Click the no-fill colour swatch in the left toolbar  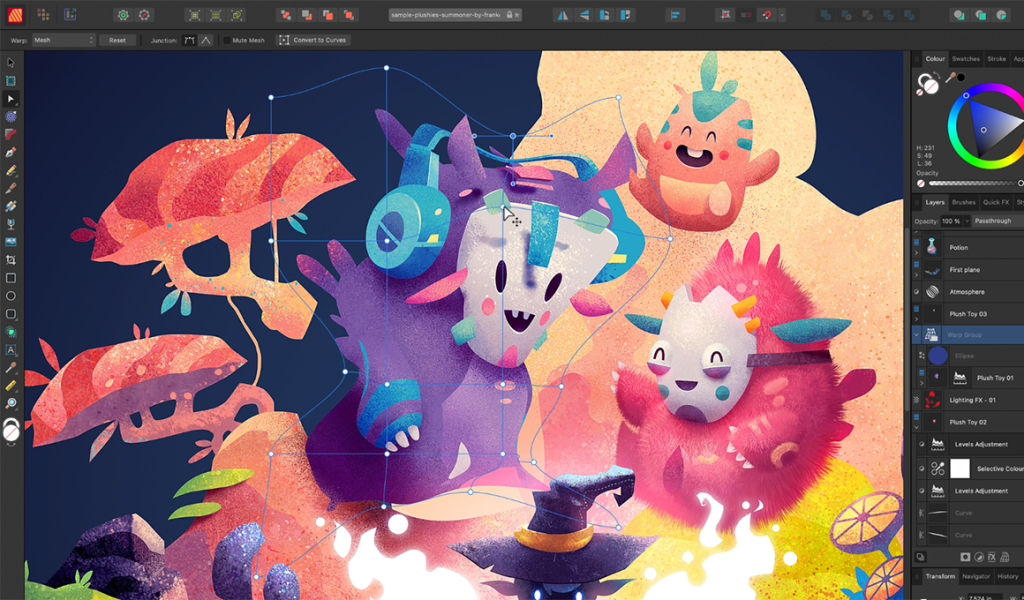coord(11,432)
